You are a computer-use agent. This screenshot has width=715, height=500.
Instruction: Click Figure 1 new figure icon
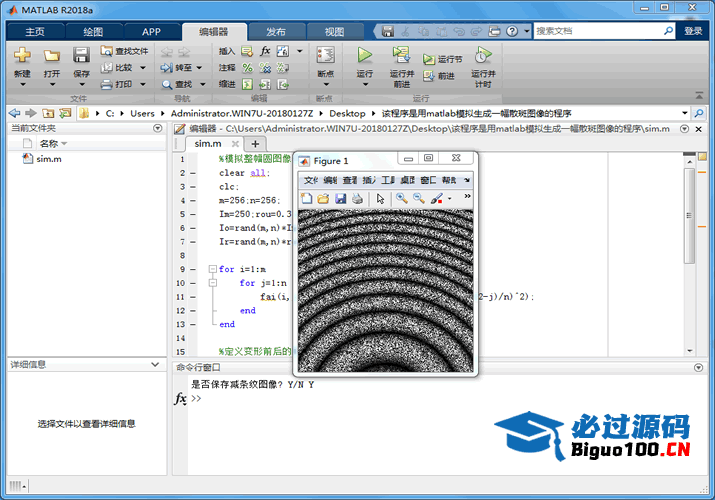[306, 198]
